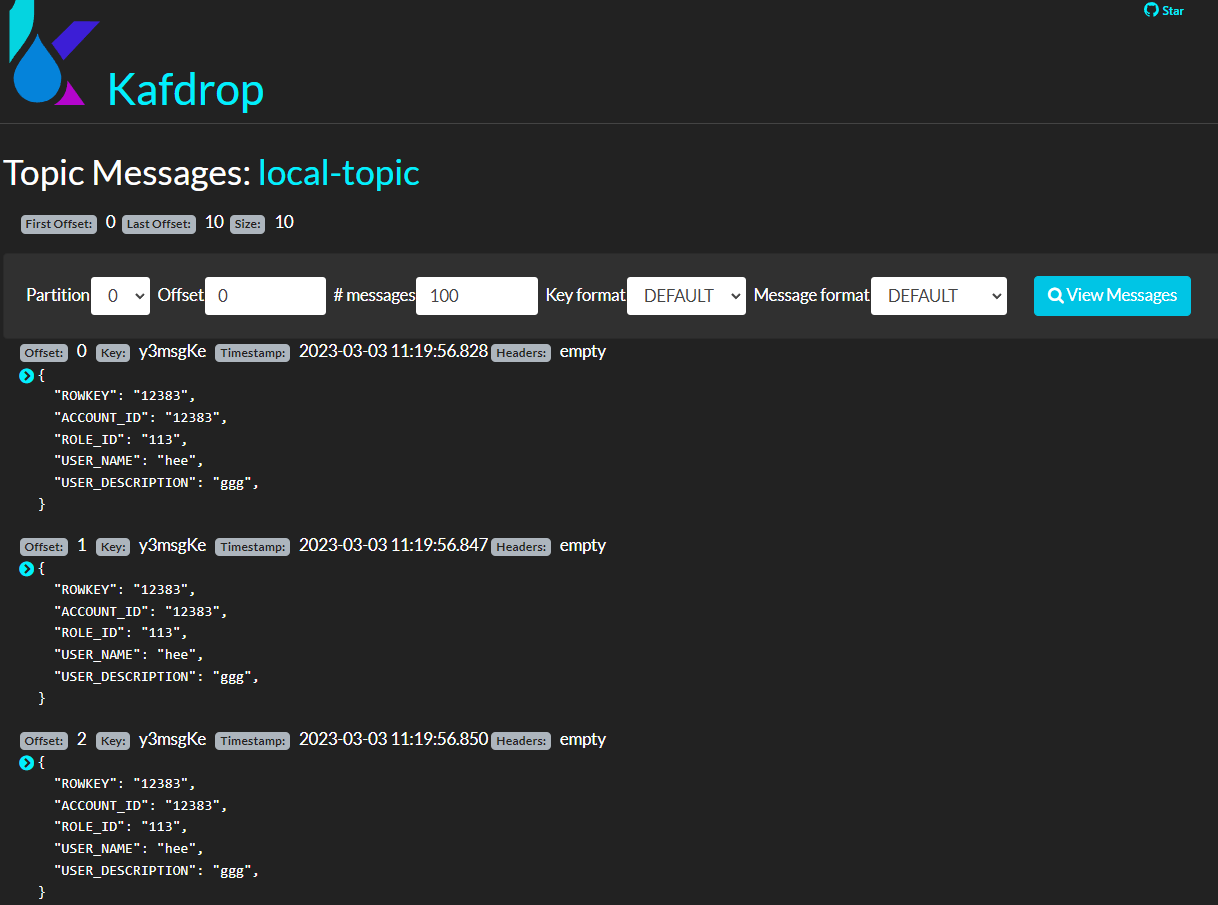Click the Headers badge of offset 1

(521, 547)
